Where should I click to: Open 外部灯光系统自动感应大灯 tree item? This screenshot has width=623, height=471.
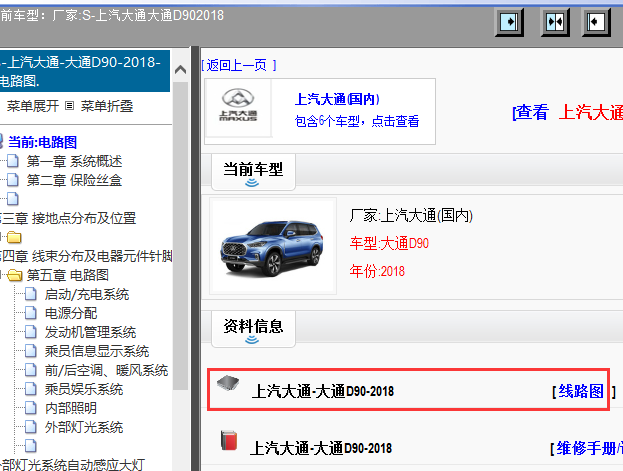[72, 465]
